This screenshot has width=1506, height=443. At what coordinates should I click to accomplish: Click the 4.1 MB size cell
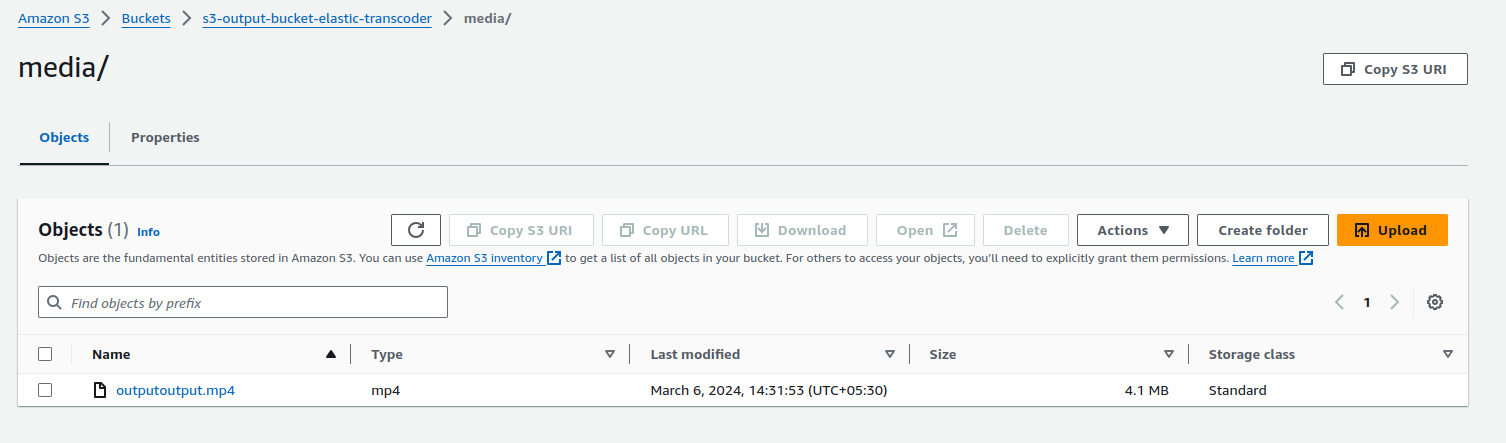coord(1146,390)
